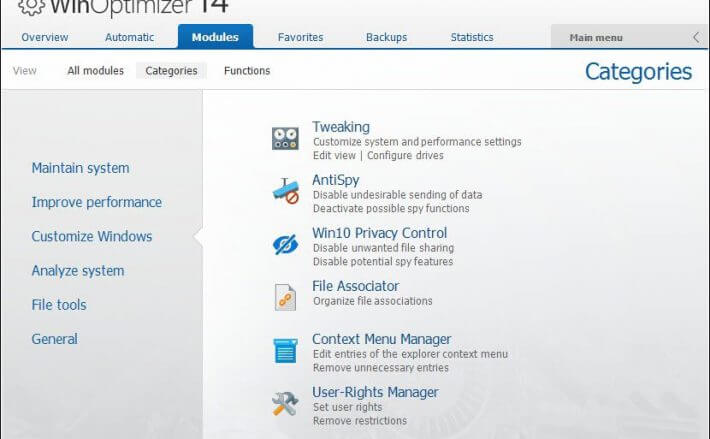Click 'Disable unwanted file sharing' text
Image resolution: width=710 pixels, height=439 pixels.
(x=384, y=248)
